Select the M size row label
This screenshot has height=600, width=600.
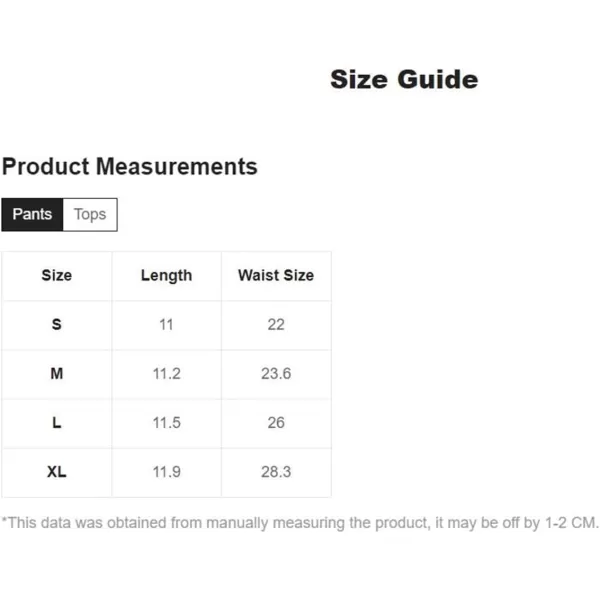click(x=57, y=373)
